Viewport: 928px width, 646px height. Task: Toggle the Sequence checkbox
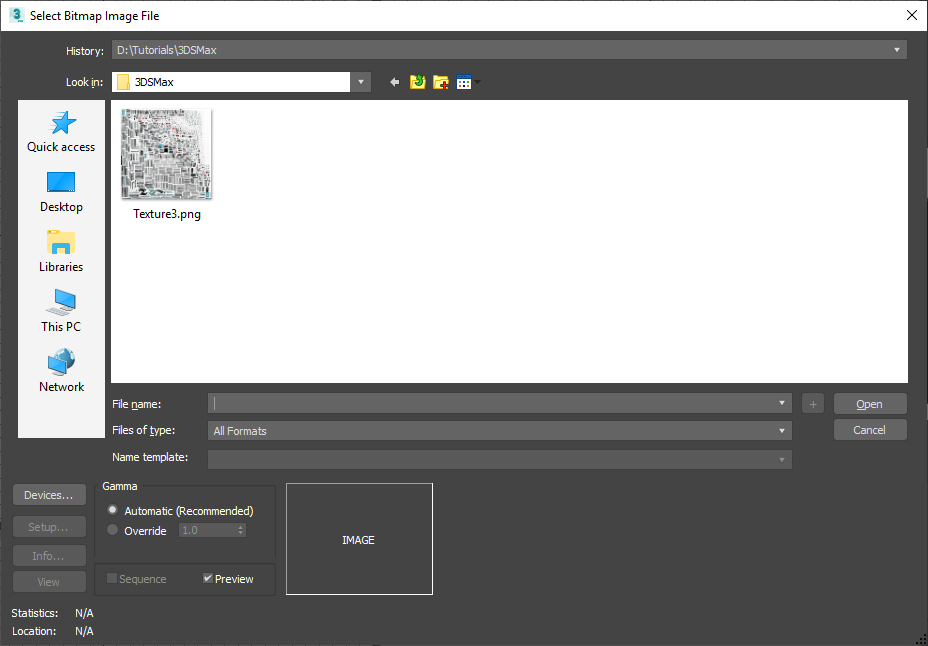pyautogui.click(x=112, y=578)
